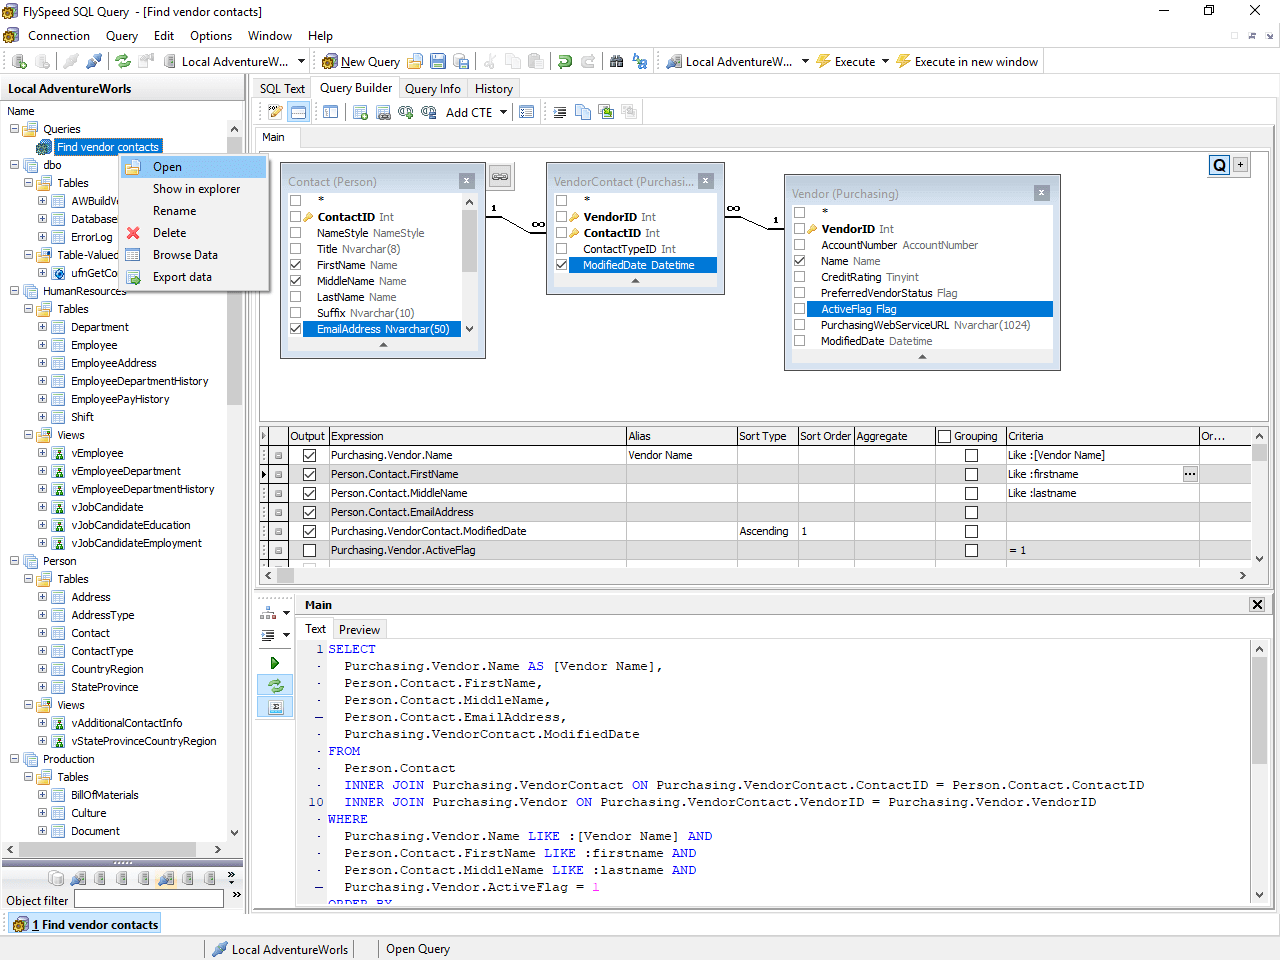Collapse the HumanResources tree node
The image size is (1280, 960).
click(x=15, y=291)
